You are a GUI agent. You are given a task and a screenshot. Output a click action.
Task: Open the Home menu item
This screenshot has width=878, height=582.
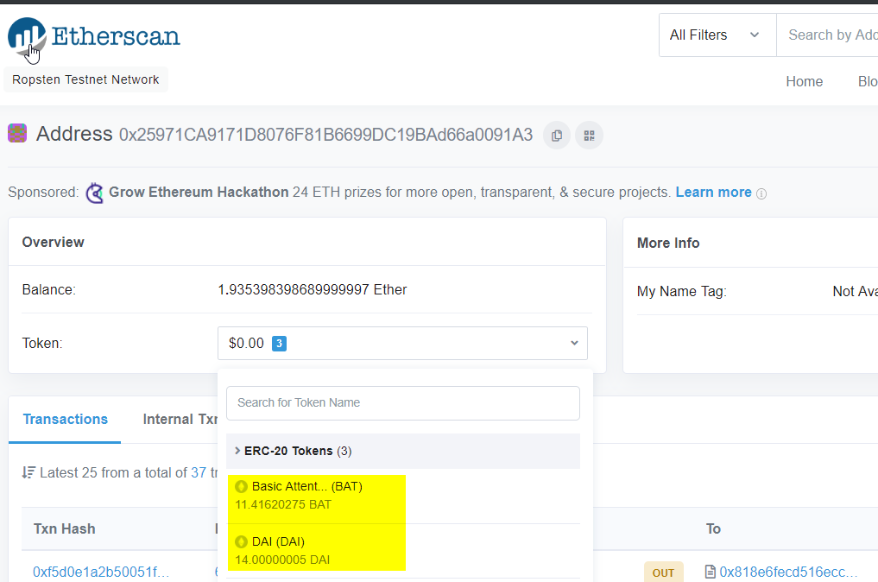tap(804, 82)
